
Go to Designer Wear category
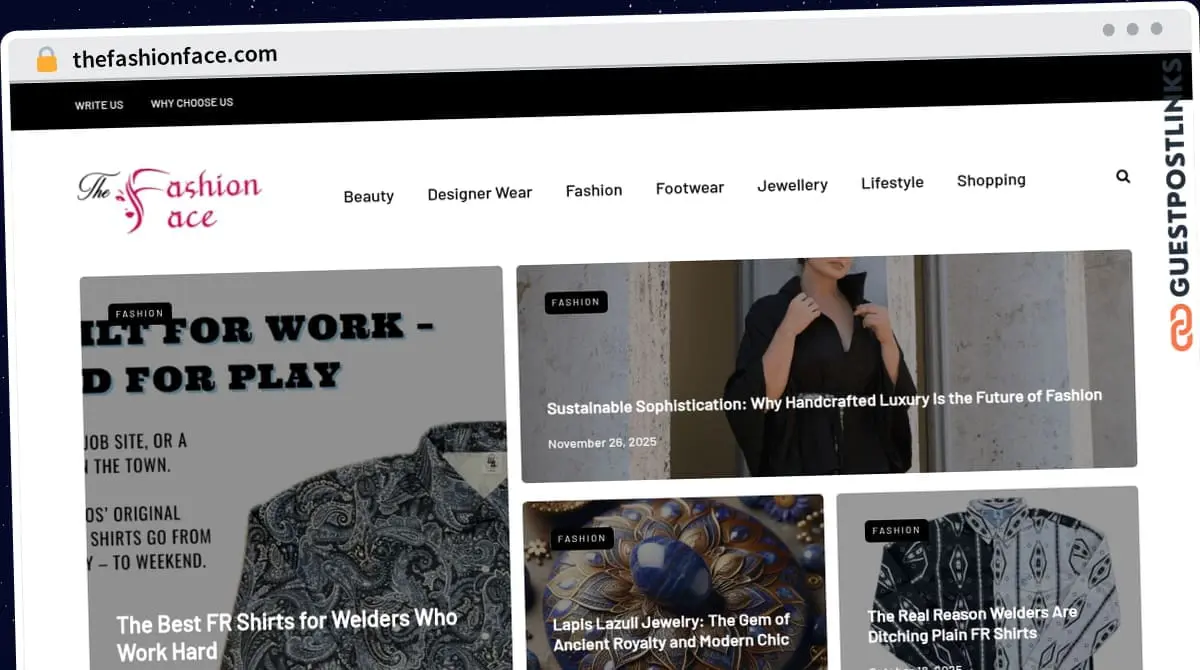(480, 193)
